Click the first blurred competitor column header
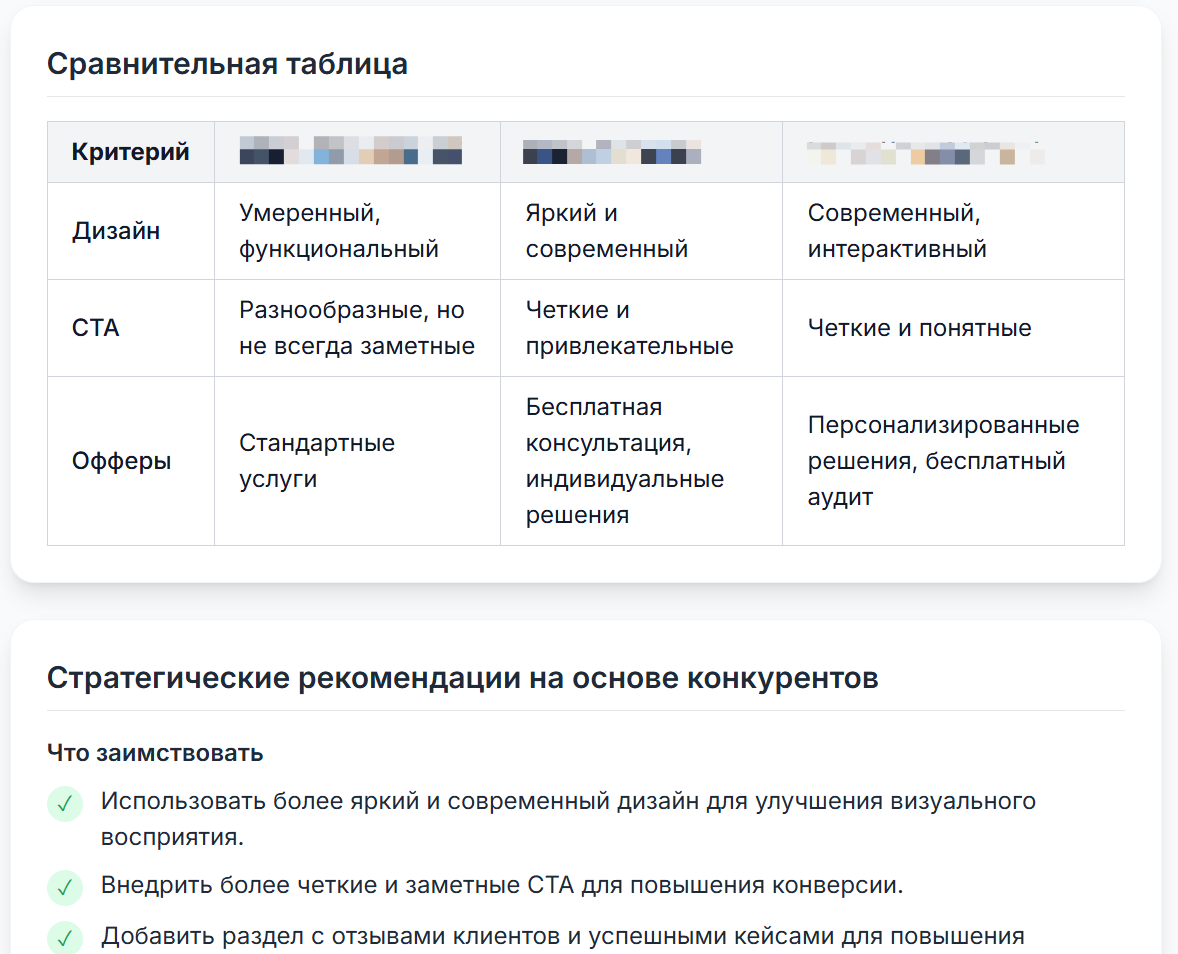The width and height of the screenshot is (1178, 954). tap(358, 152)
